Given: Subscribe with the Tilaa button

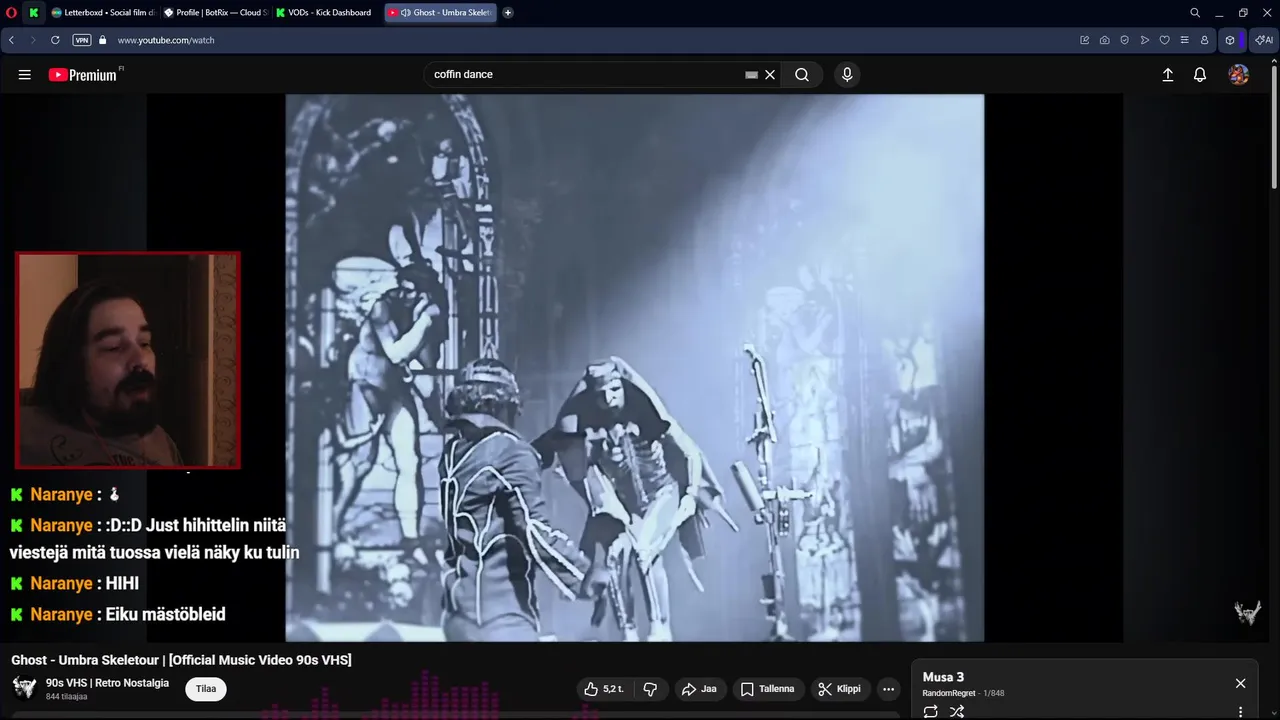Looking at the screenshot, I should (206, 689).
